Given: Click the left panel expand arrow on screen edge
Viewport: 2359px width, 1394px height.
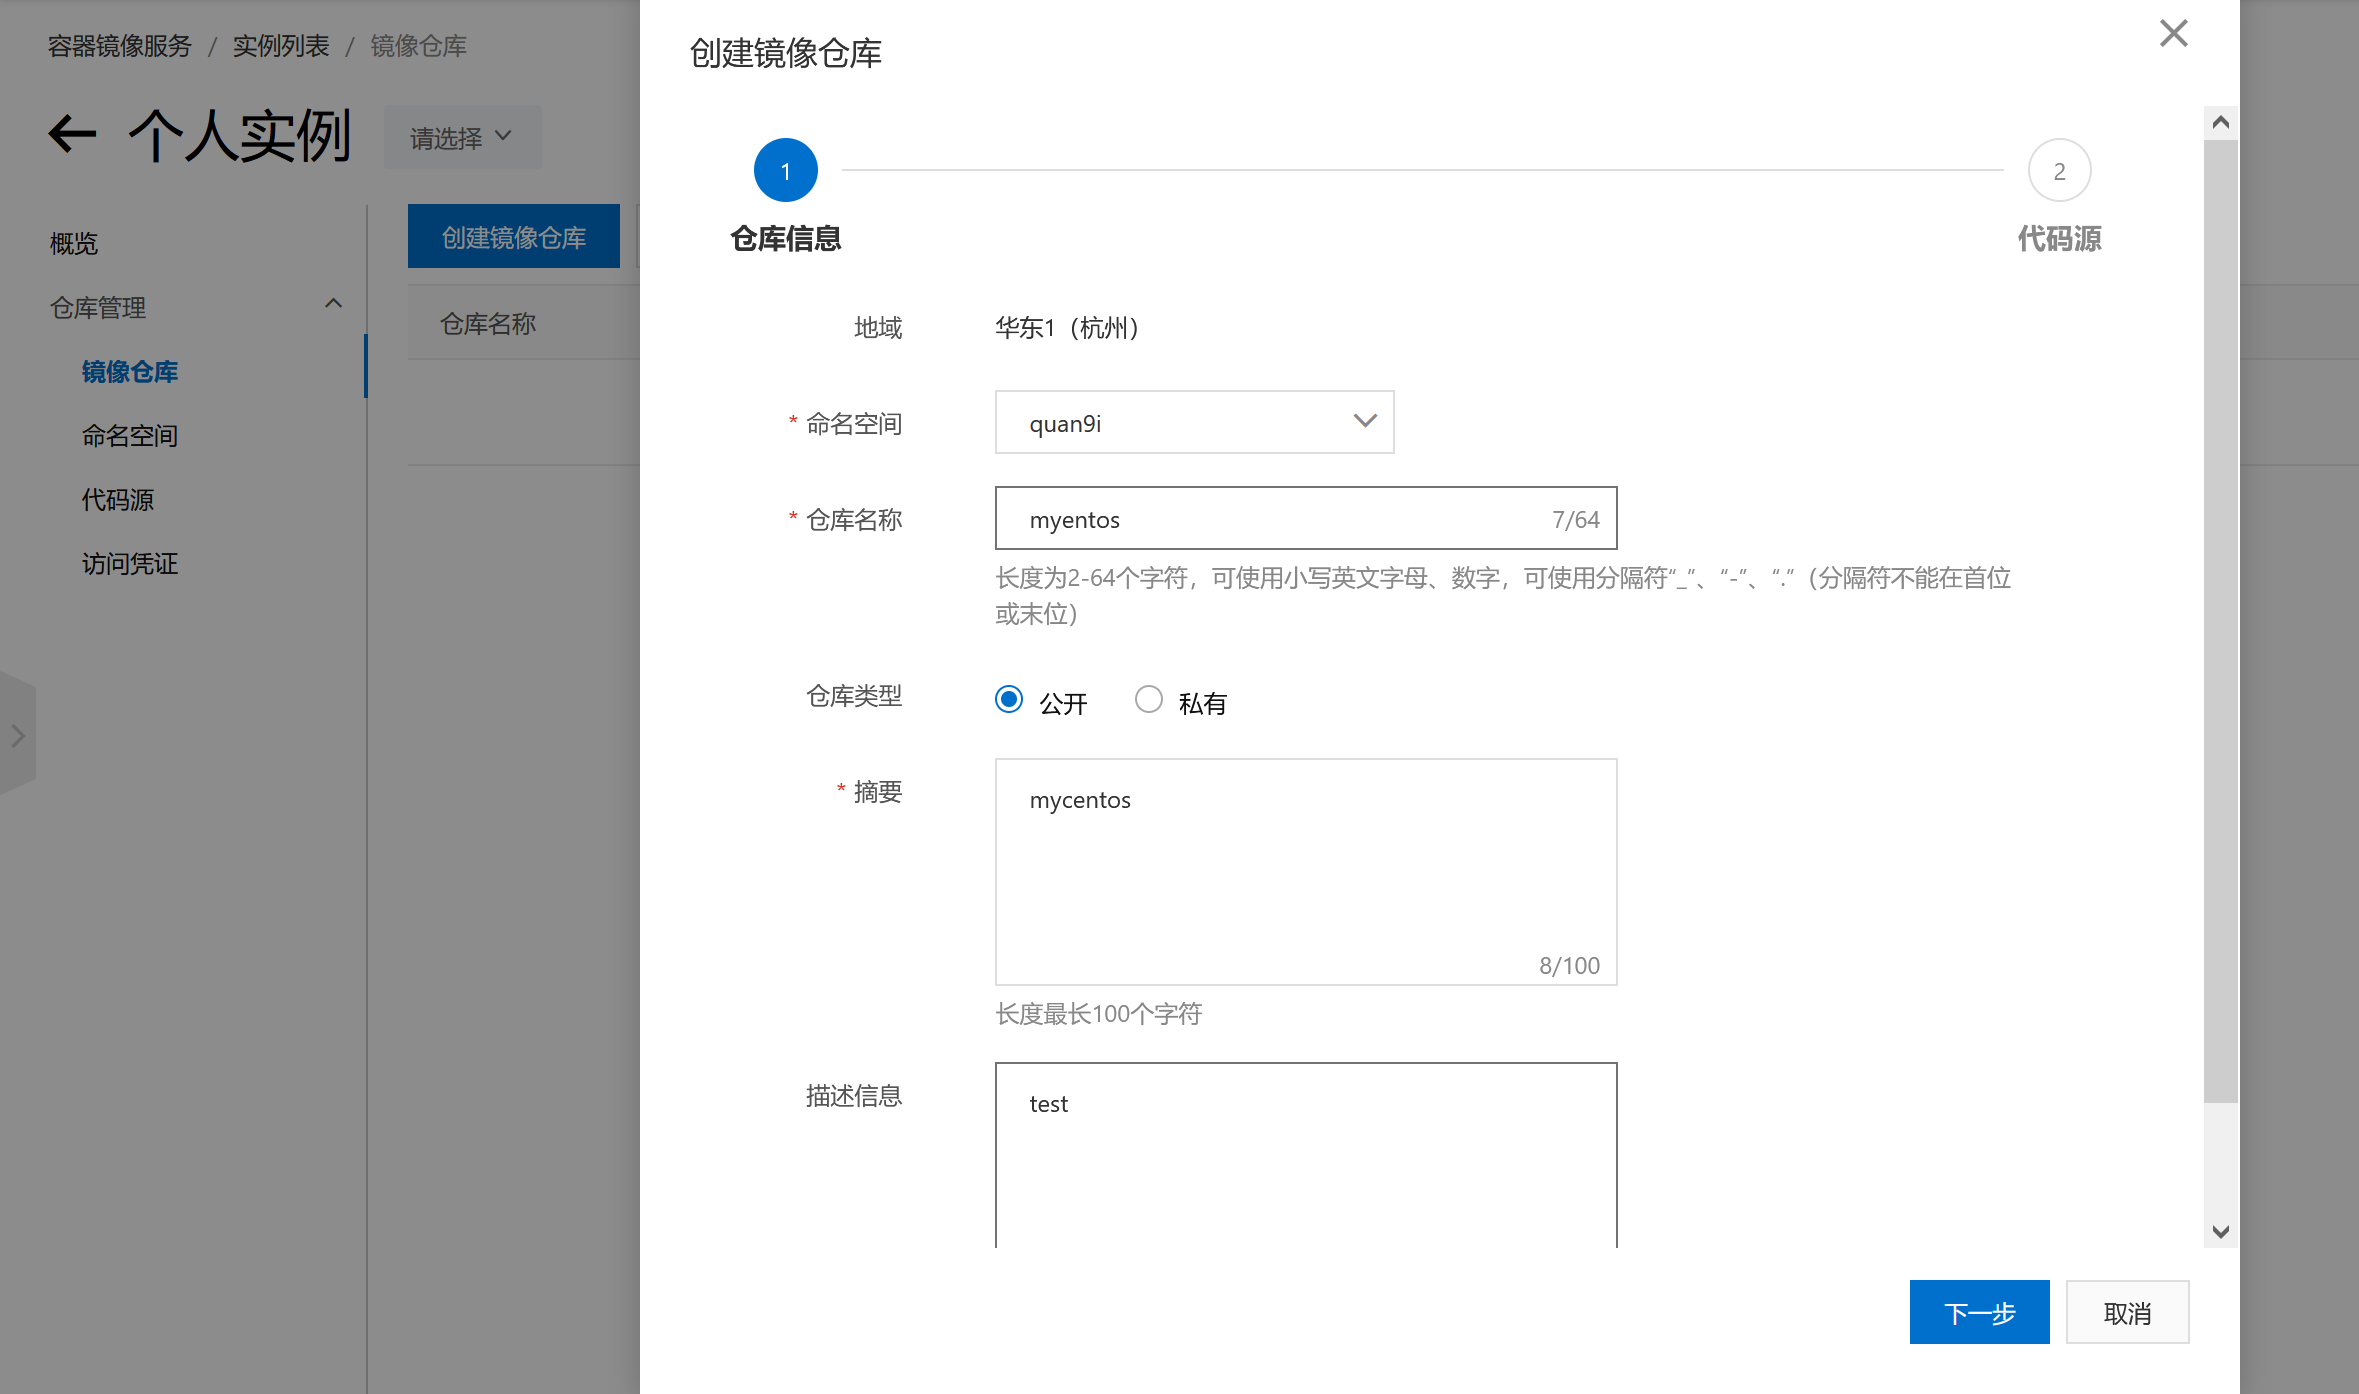Looking at the screenshot, I should [x=16, y=737].
